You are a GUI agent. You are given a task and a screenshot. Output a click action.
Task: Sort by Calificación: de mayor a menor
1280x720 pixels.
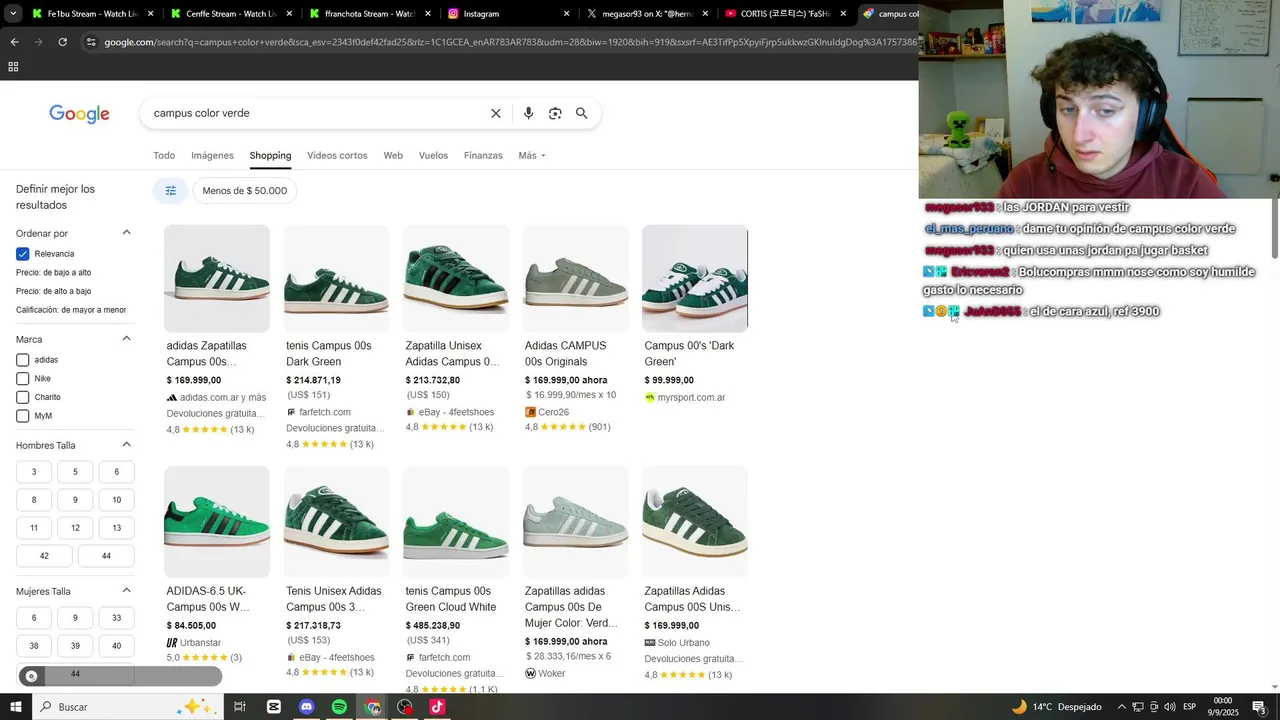point(71,310)
